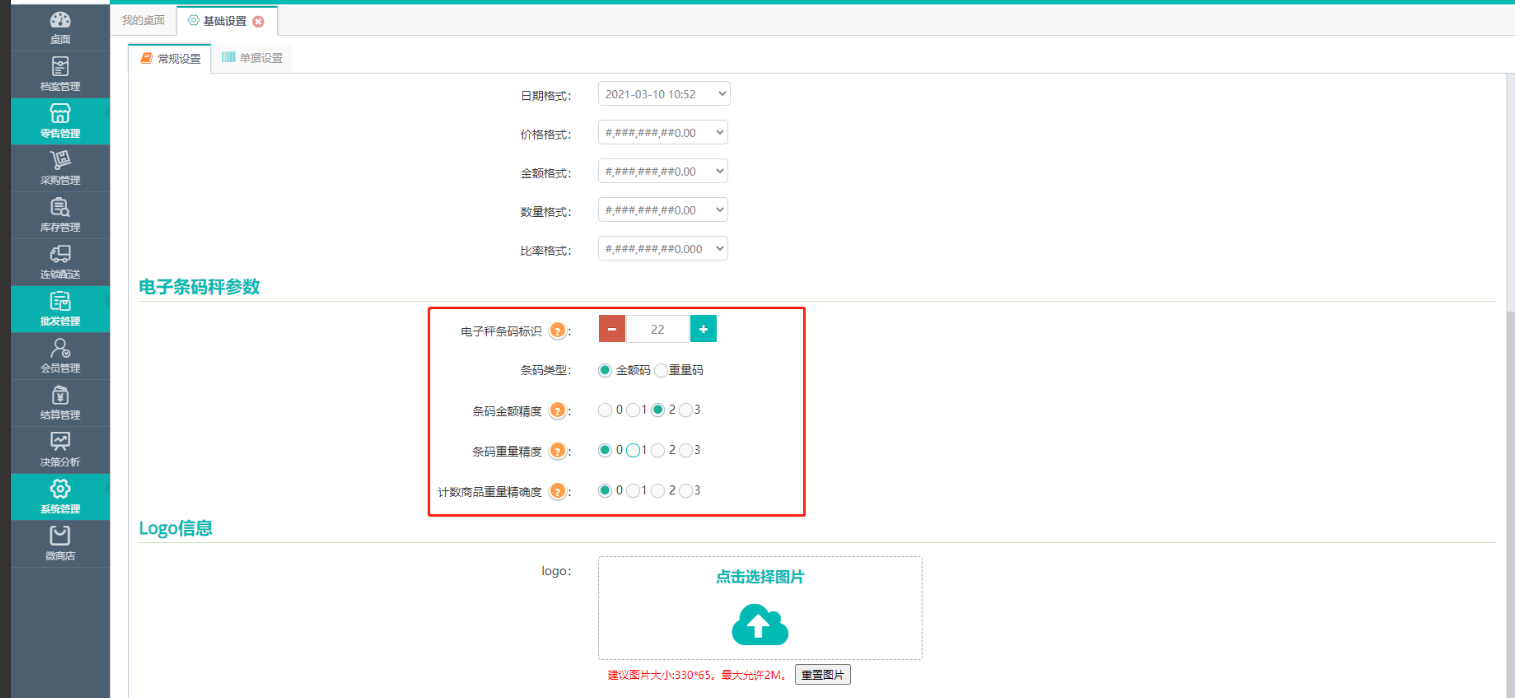Open the 金额格式 dropdown

tap(663, 171)
